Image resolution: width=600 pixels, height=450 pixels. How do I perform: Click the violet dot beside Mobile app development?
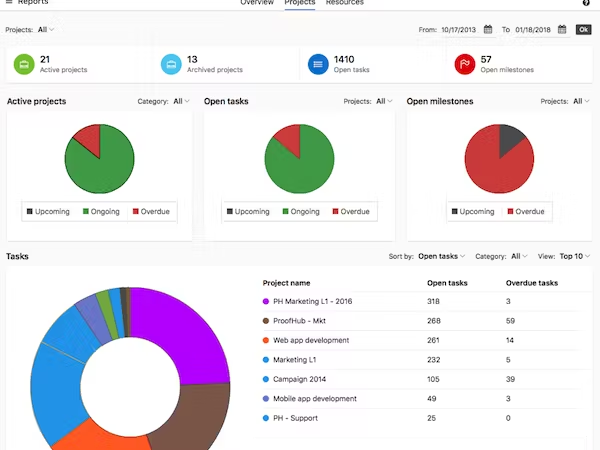(266, 399)
